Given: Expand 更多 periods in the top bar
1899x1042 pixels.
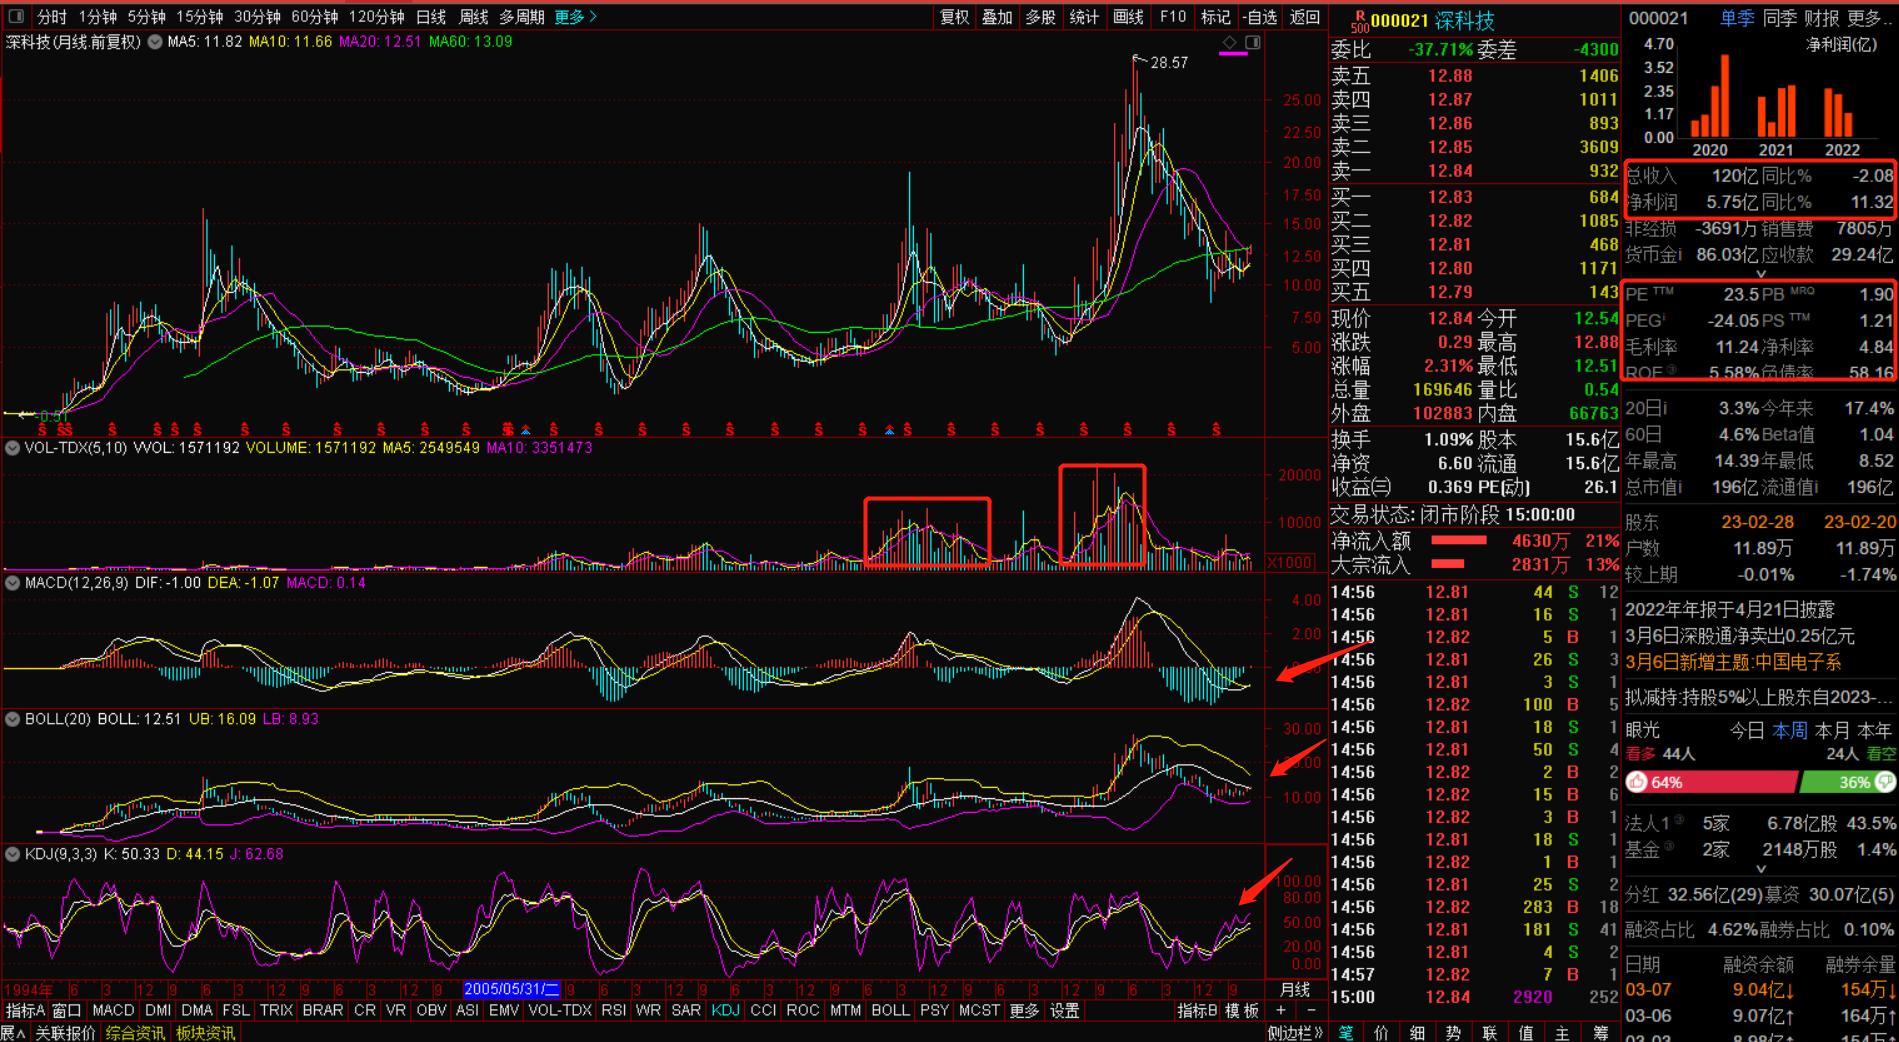Looking at the screenshot, I should [575, 17].
